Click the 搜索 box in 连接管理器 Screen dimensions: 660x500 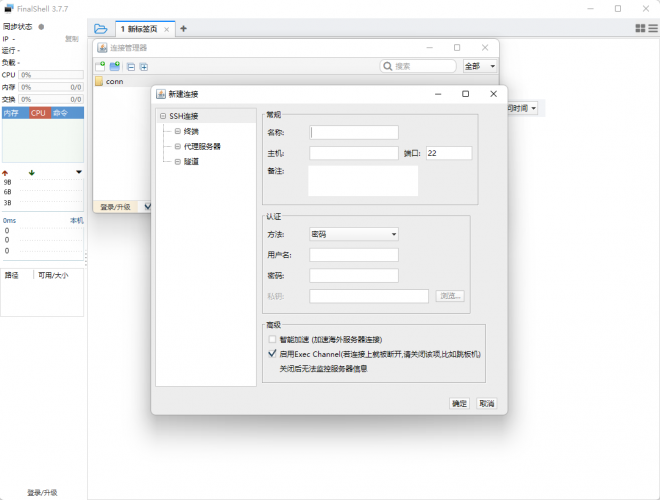(x=418, y=66)
